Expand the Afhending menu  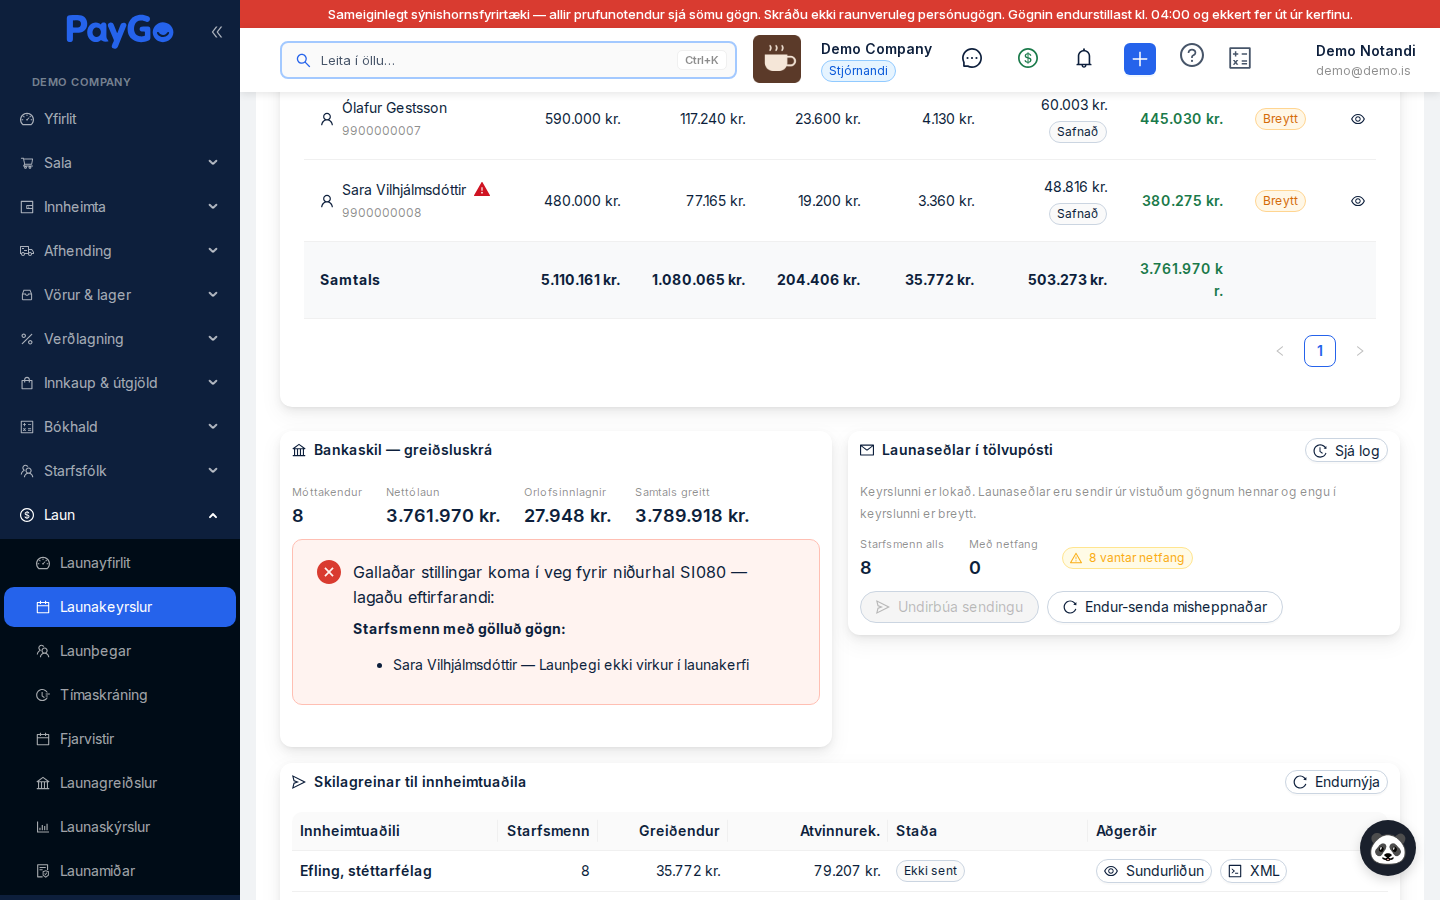point(120,251)
